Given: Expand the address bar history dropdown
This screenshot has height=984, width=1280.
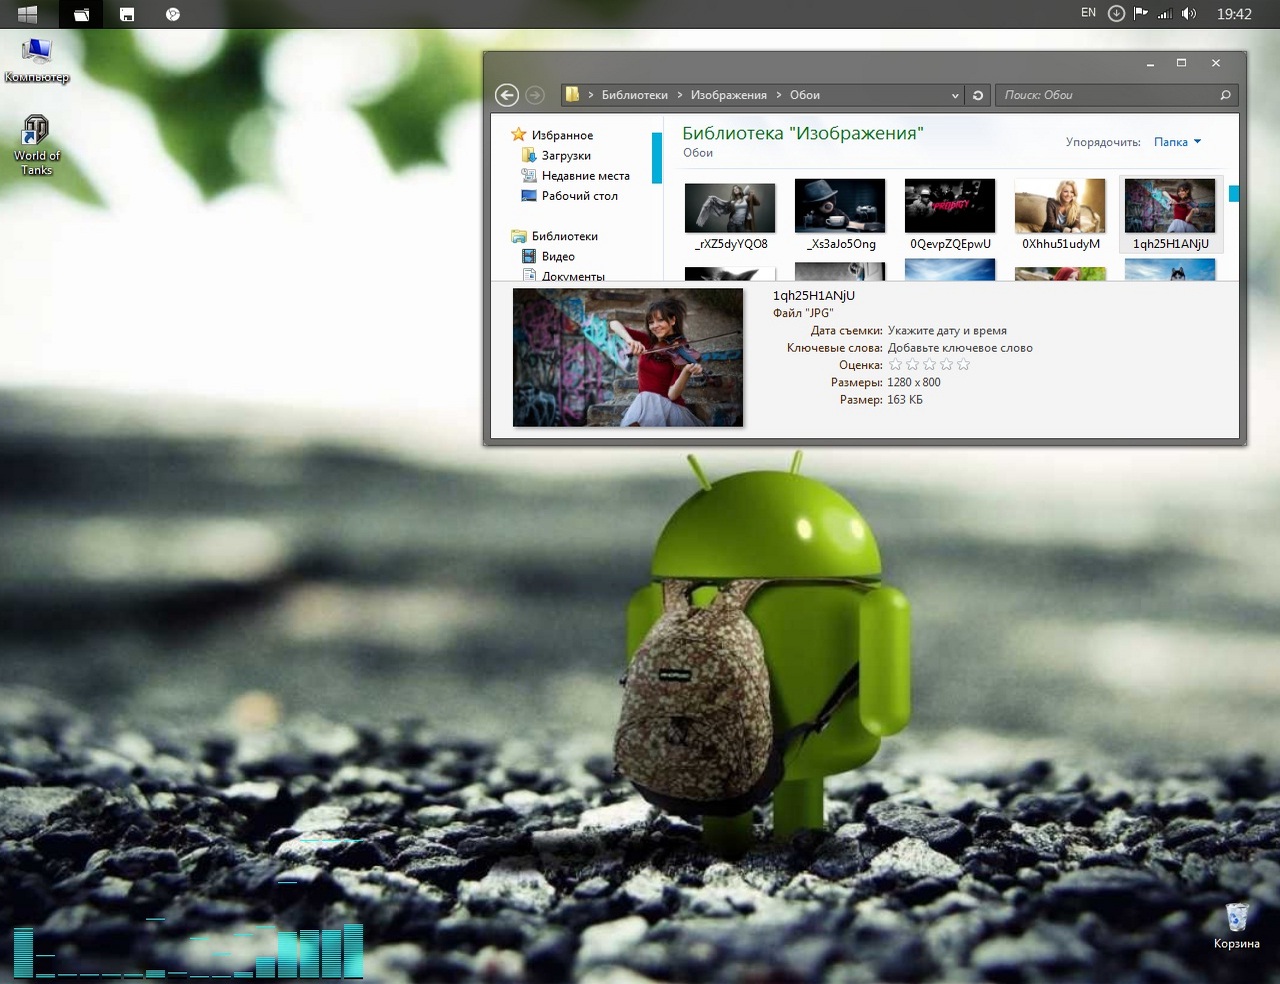Looking at the screenshot, I should [955, 96].
